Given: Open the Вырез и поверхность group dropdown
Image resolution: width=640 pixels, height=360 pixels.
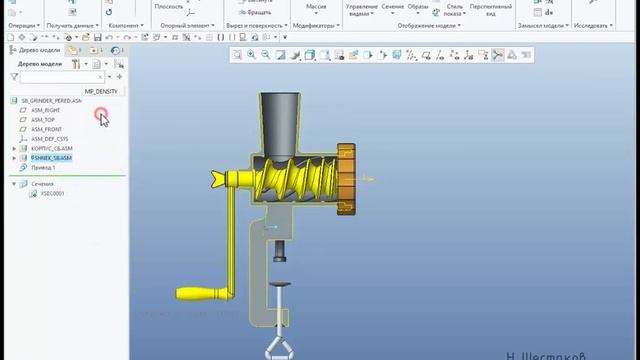Looking at the screenshot, I should (257, 26).
